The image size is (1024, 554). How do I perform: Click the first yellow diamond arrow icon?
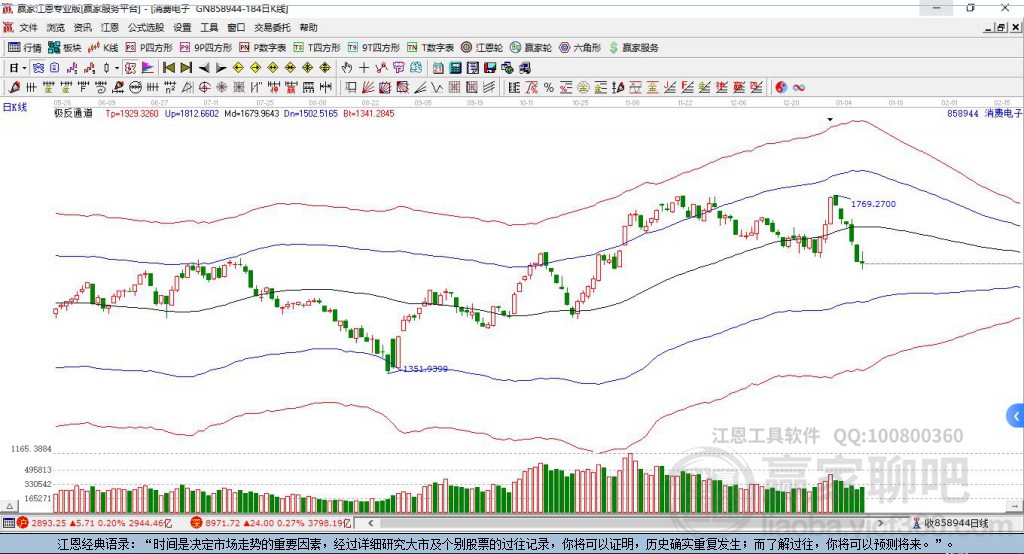[238, 68]
